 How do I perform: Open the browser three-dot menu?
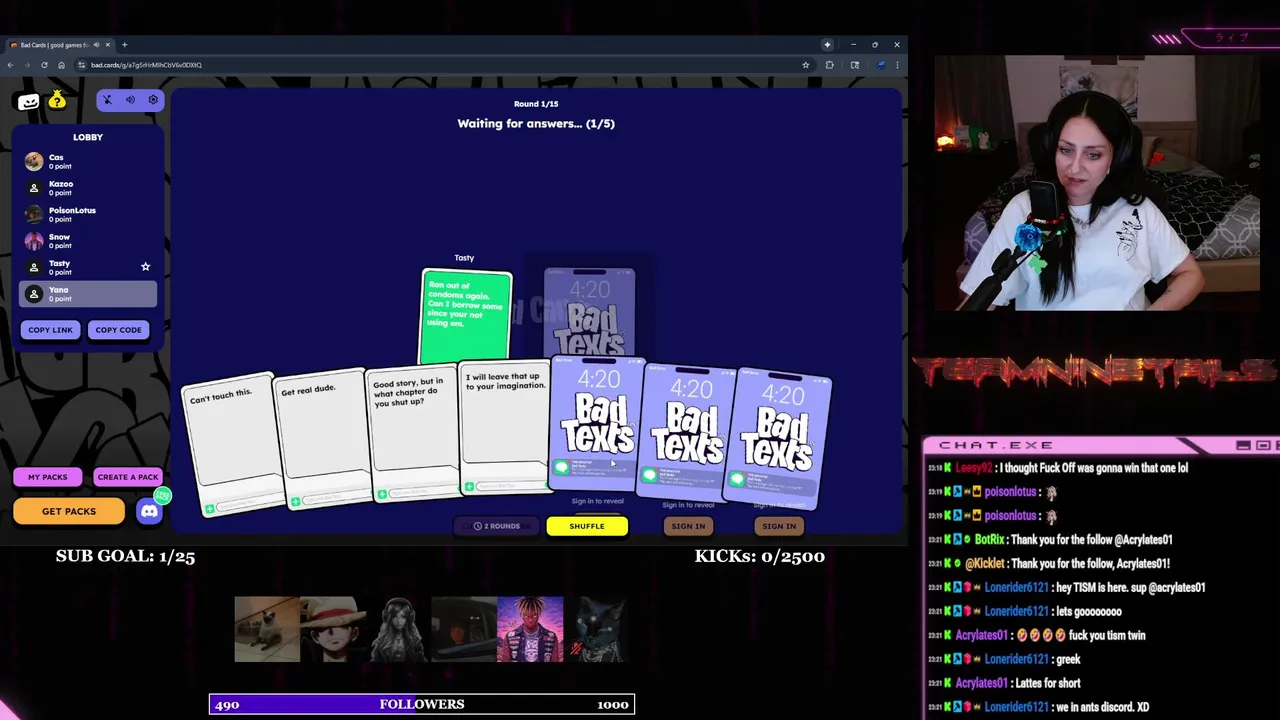898,65
